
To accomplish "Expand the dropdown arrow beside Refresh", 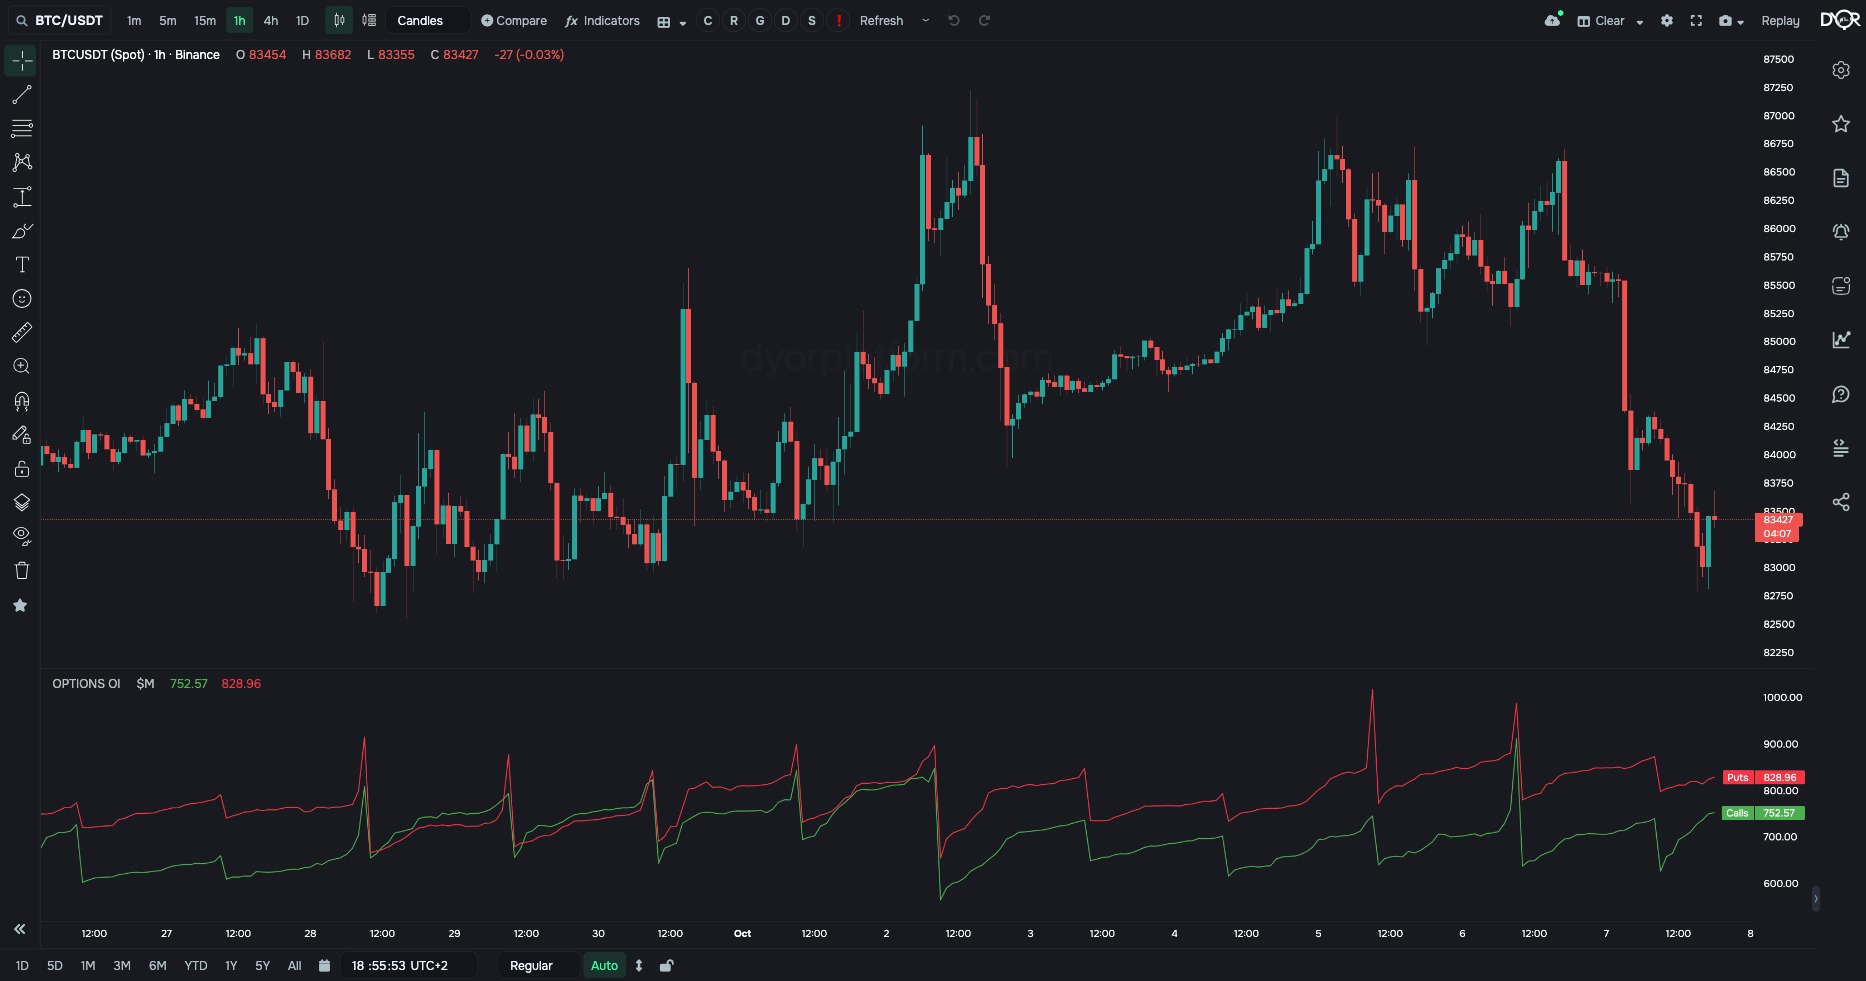I will point(925,20).
